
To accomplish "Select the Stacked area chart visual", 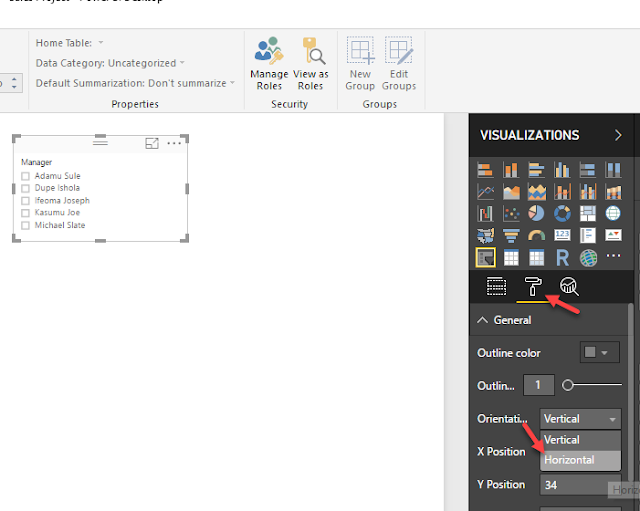I will tap(536, 191).
